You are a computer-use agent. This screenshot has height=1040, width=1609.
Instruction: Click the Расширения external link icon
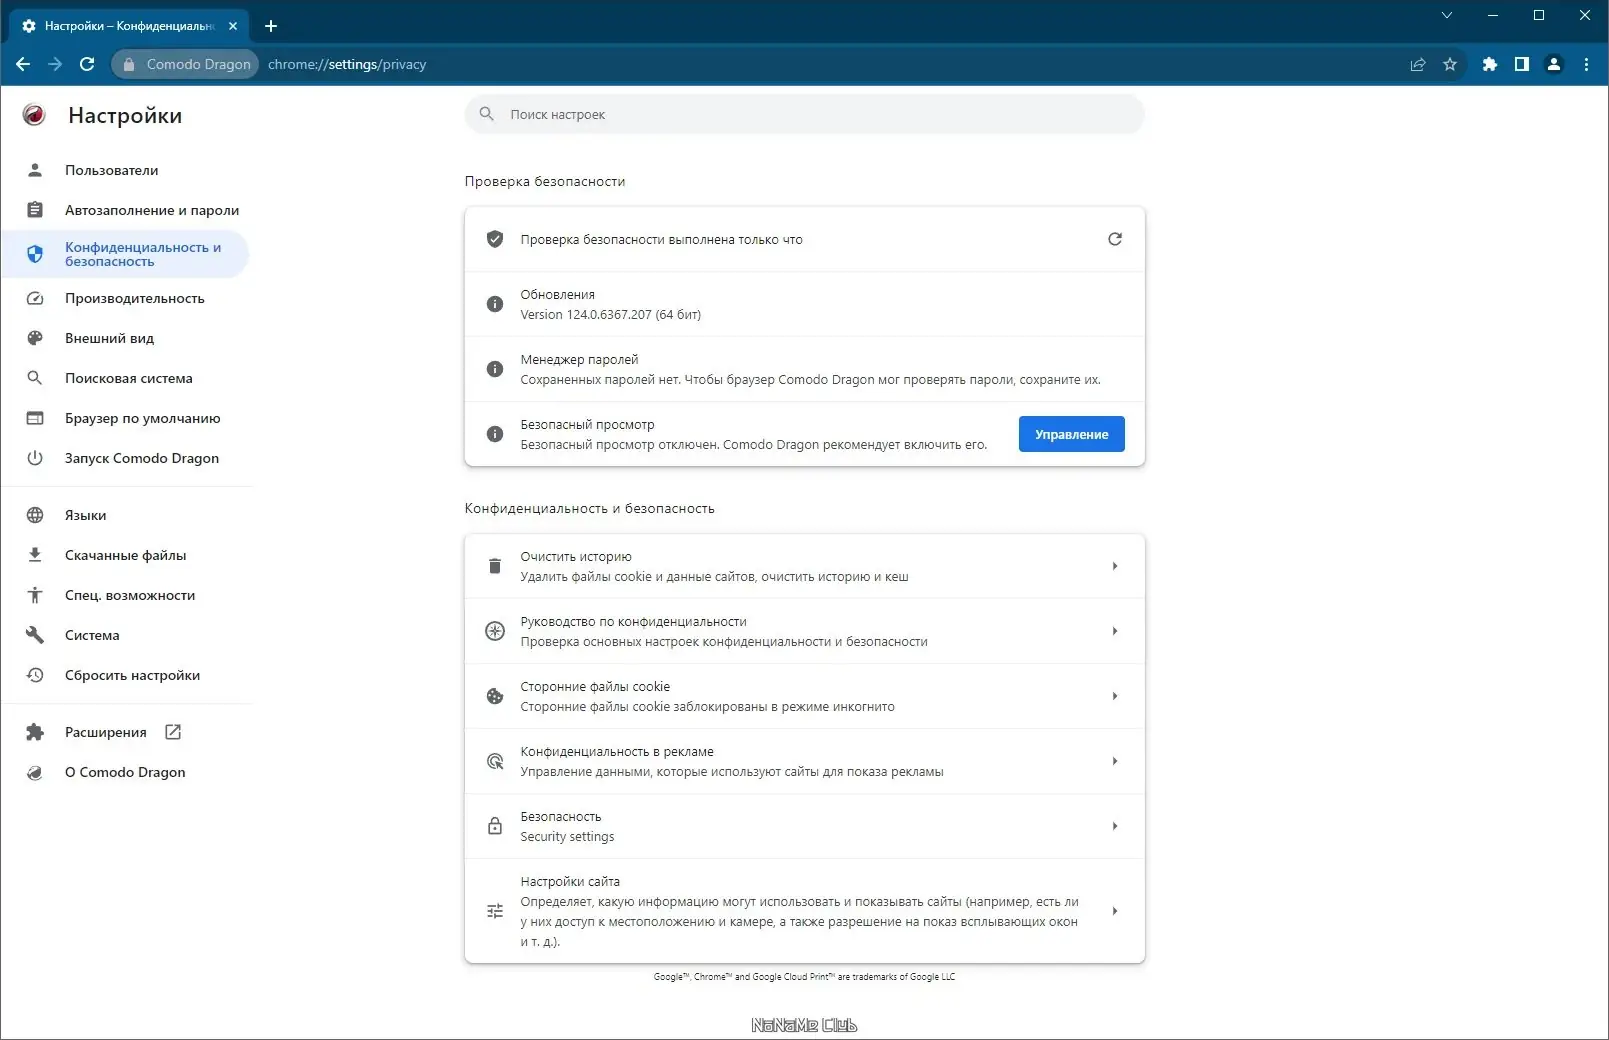click(x=173, y=732)
